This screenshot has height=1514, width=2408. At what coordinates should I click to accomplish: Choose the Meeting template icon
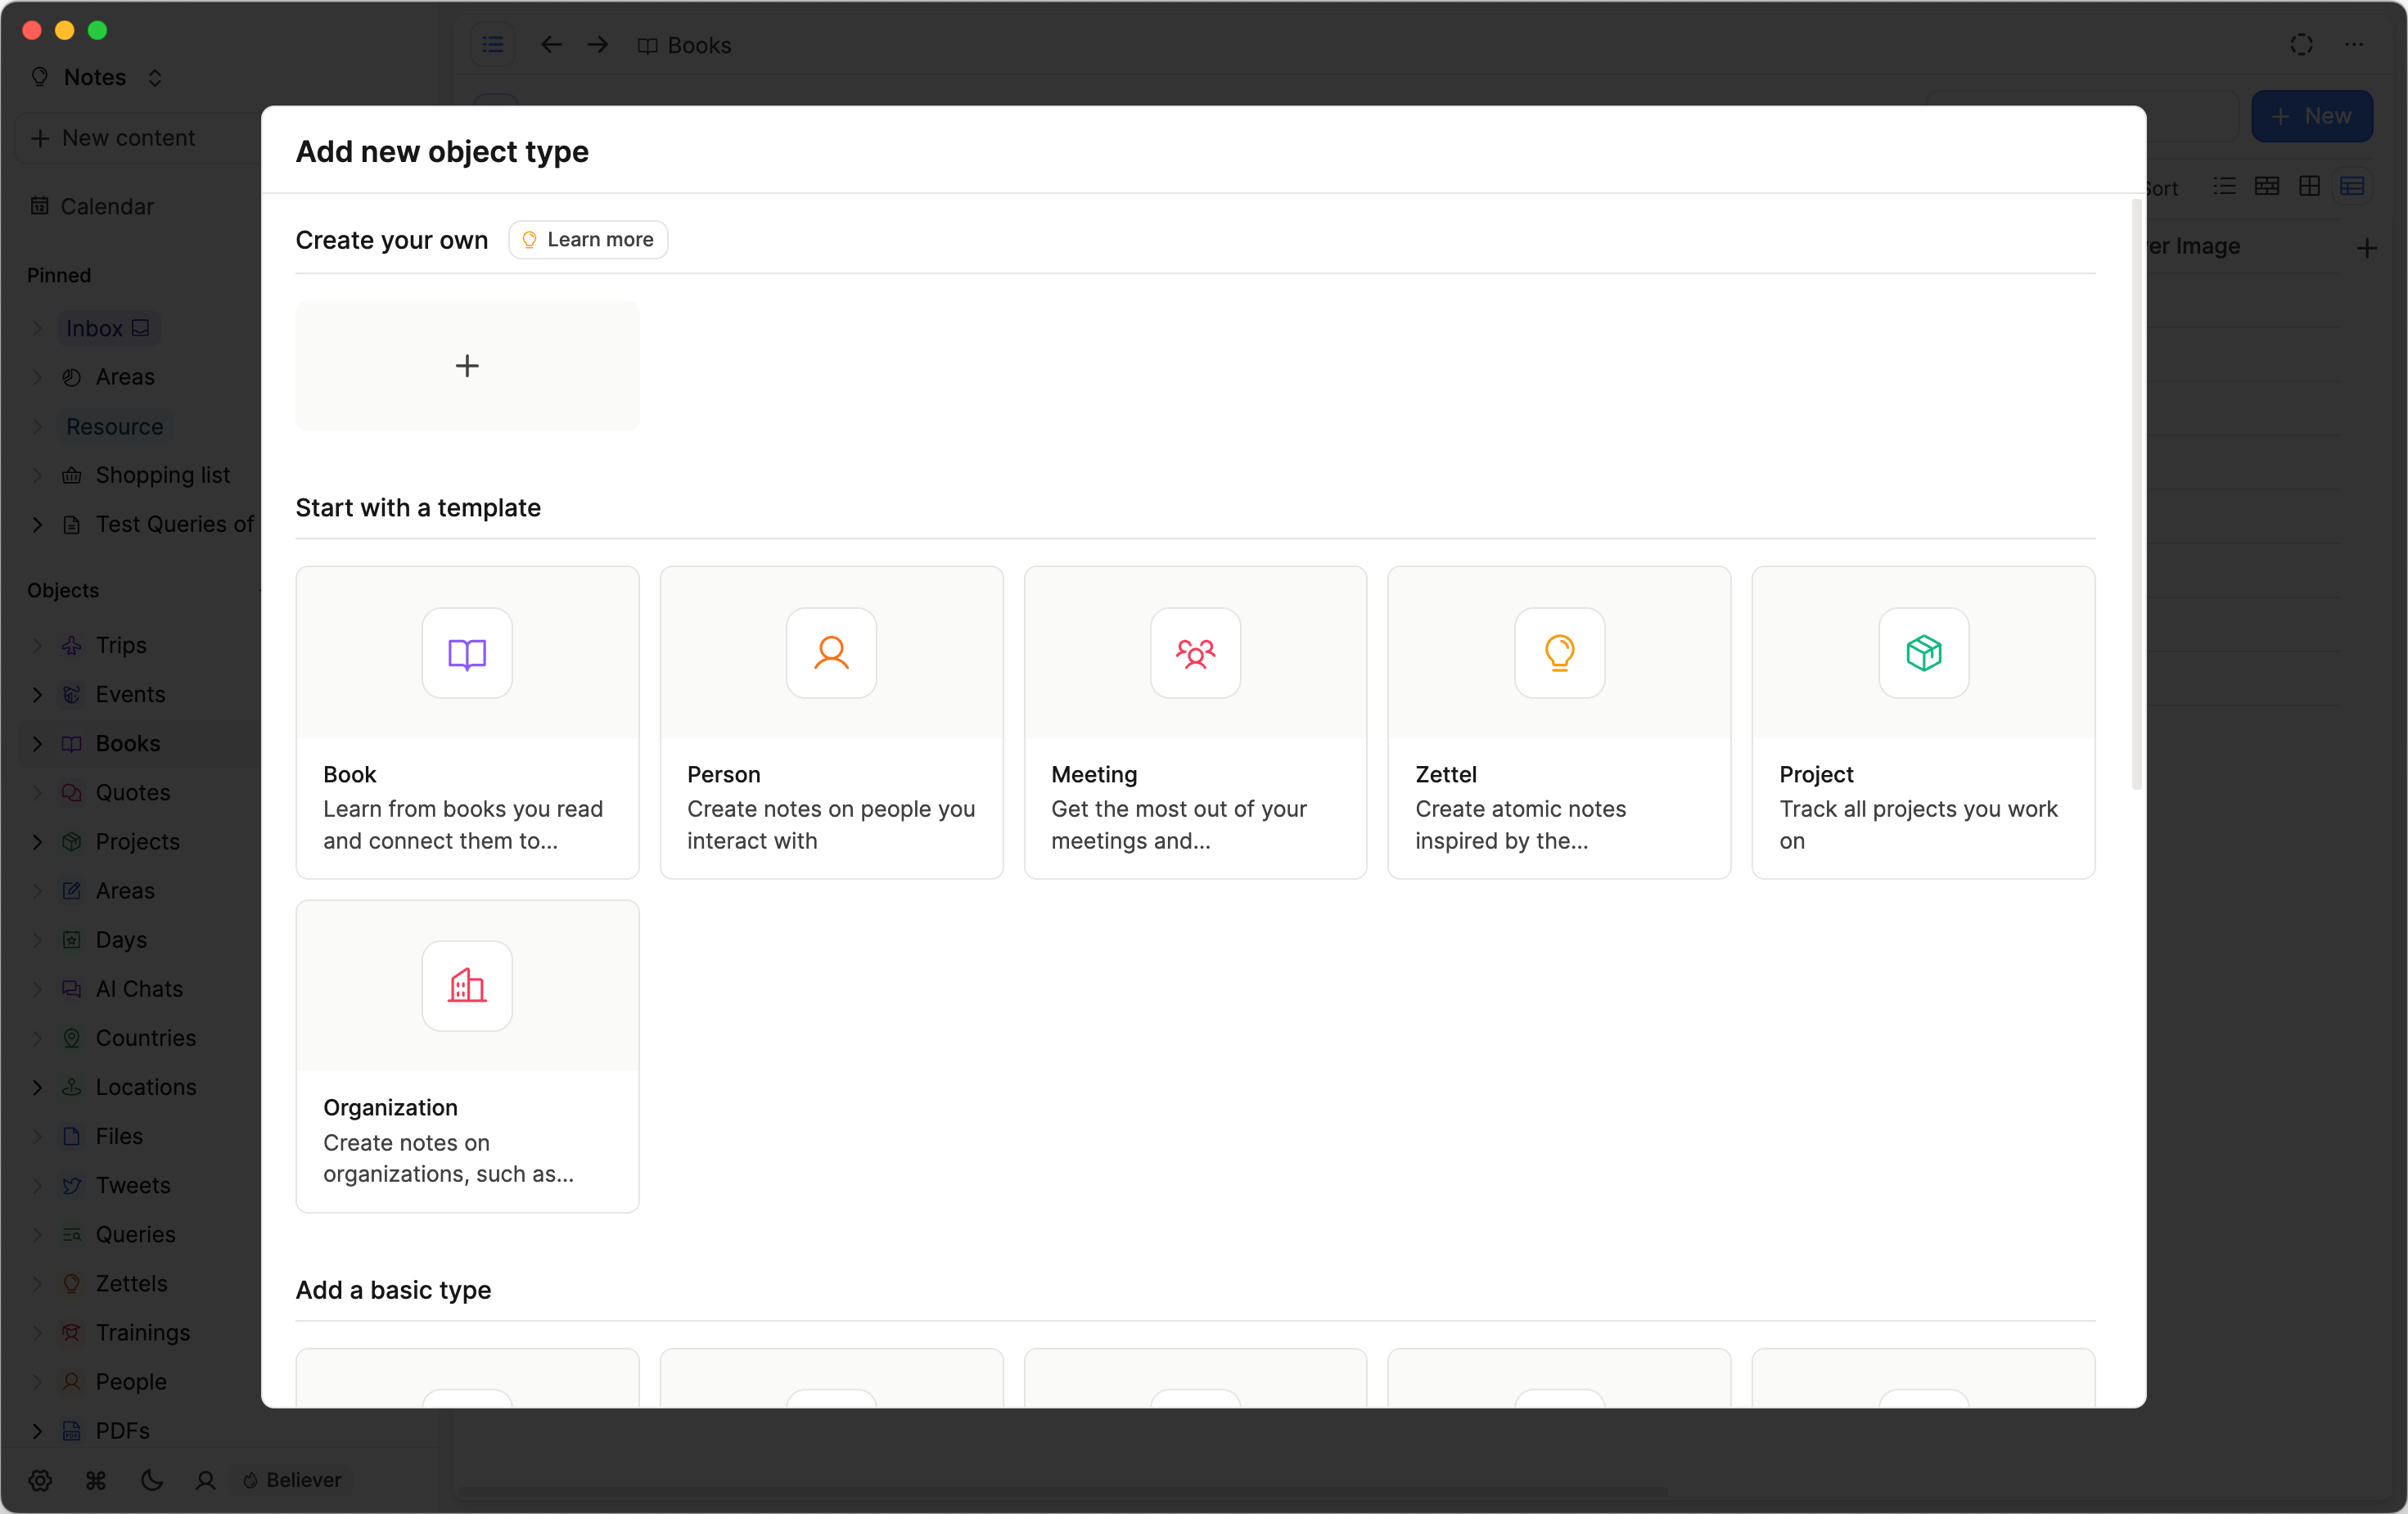(x=1195, y=654)
